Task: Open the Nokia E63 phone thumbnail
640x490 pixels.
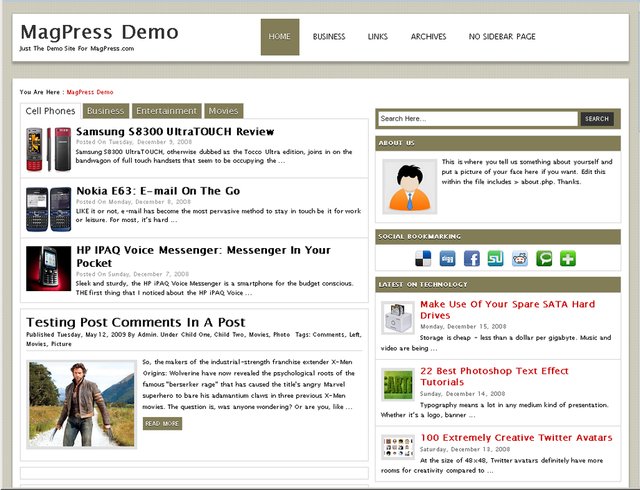Action: [48, 209]
